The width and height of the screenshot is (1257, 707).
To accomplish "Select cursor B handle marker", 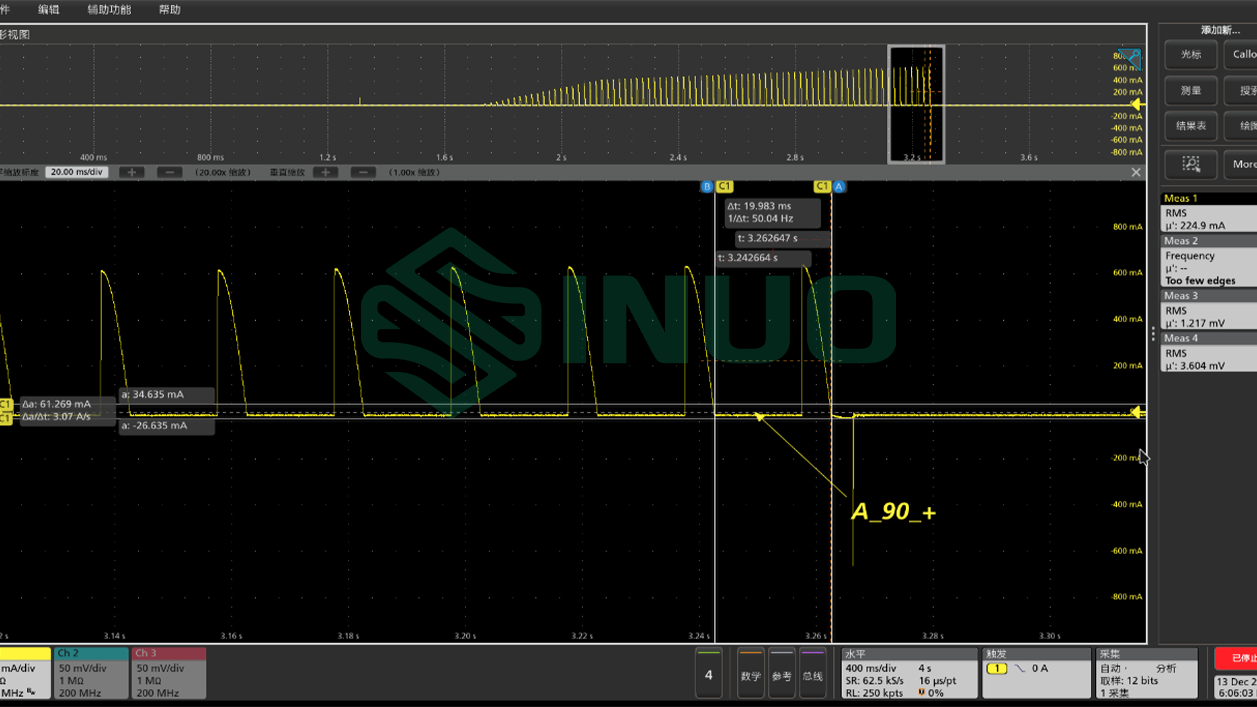I will tap(707, 187).
